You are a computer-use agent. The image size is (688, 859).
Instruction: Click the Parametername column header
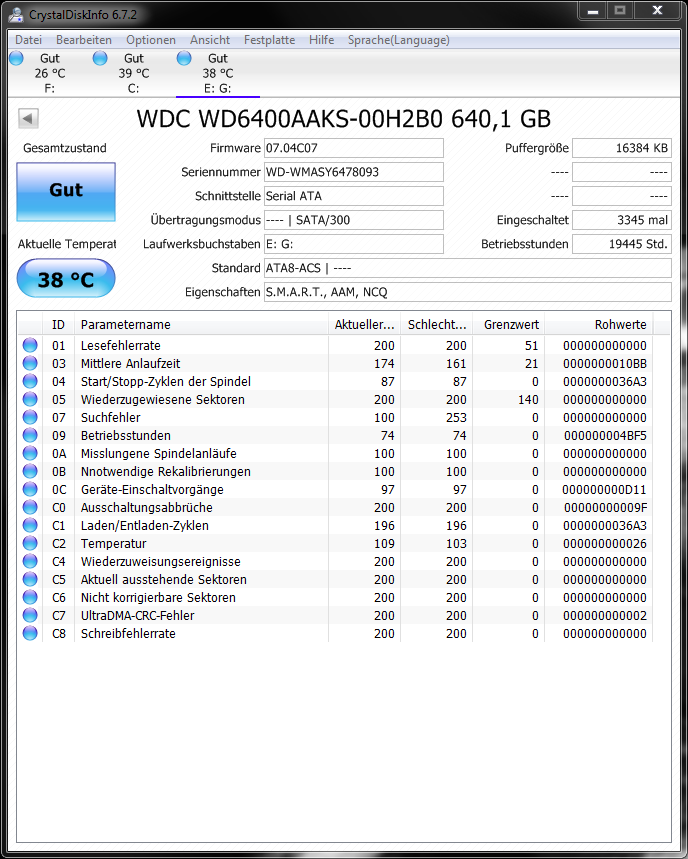pyautogui.click(x=201, y=325)
